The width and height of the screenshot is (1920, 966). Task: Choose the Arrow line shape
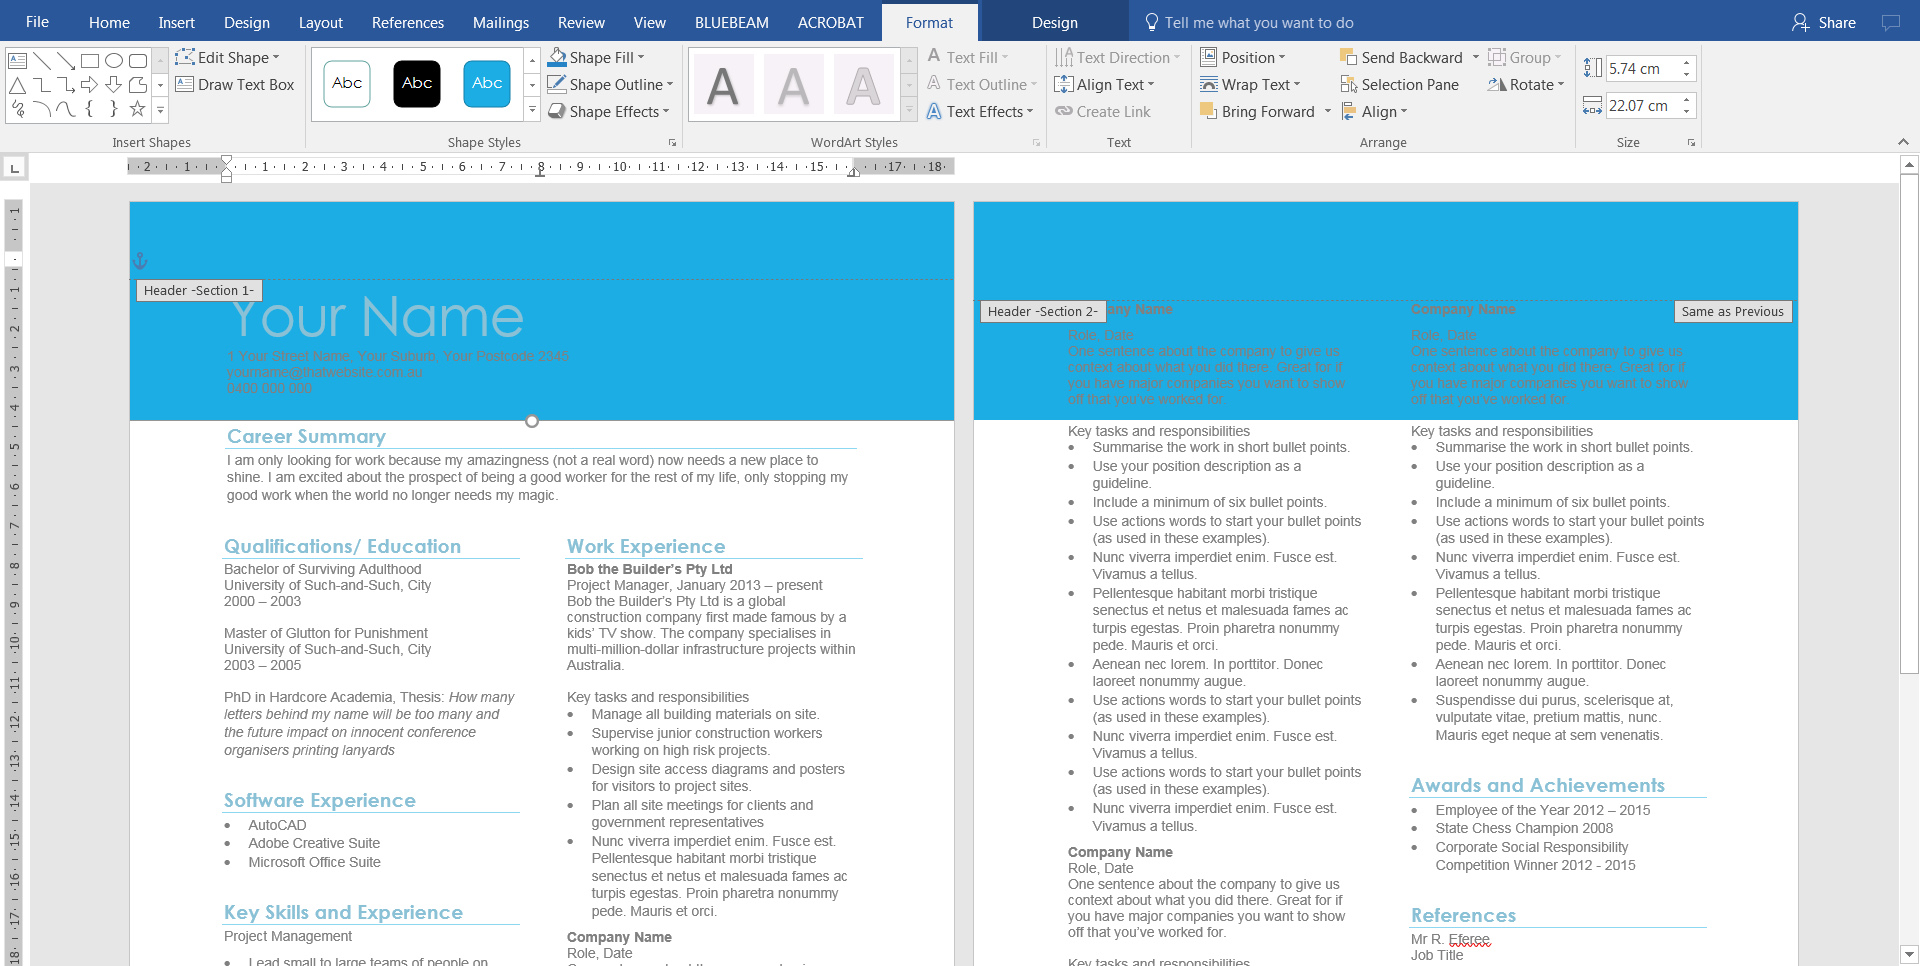coord(66,61)
